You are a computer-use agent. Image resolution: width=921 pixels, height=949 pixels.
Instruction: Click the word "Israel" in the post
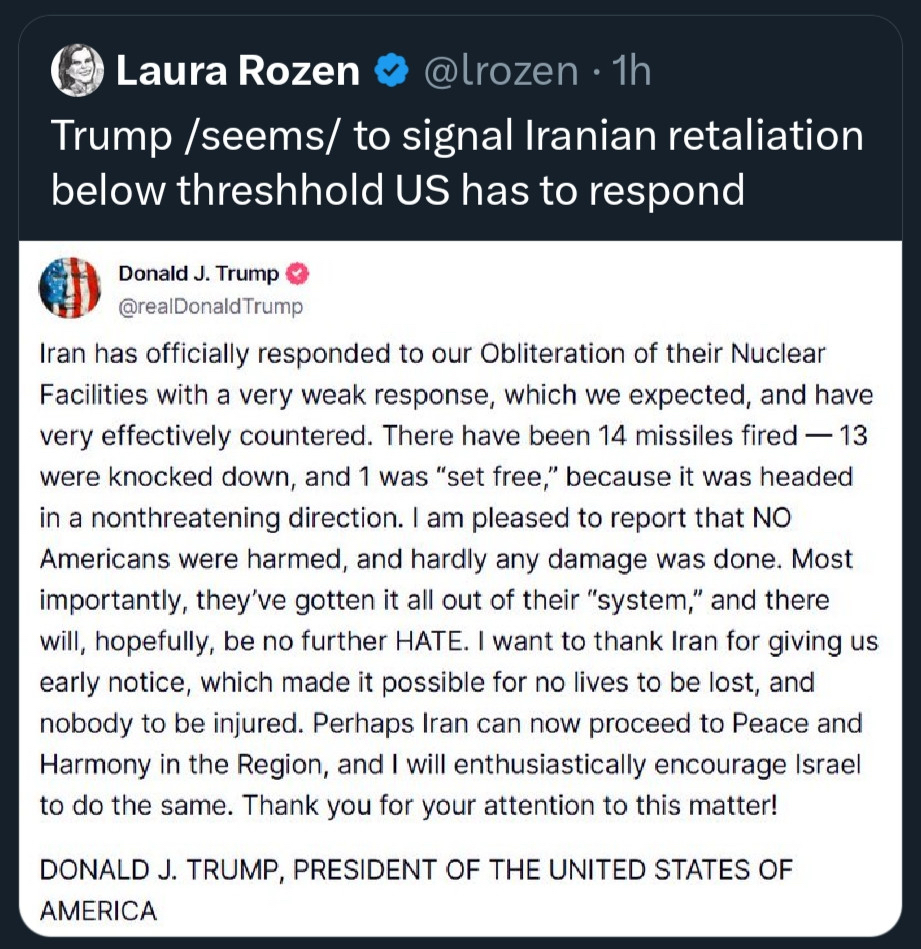pyautogui.click(x=829, y=764)
